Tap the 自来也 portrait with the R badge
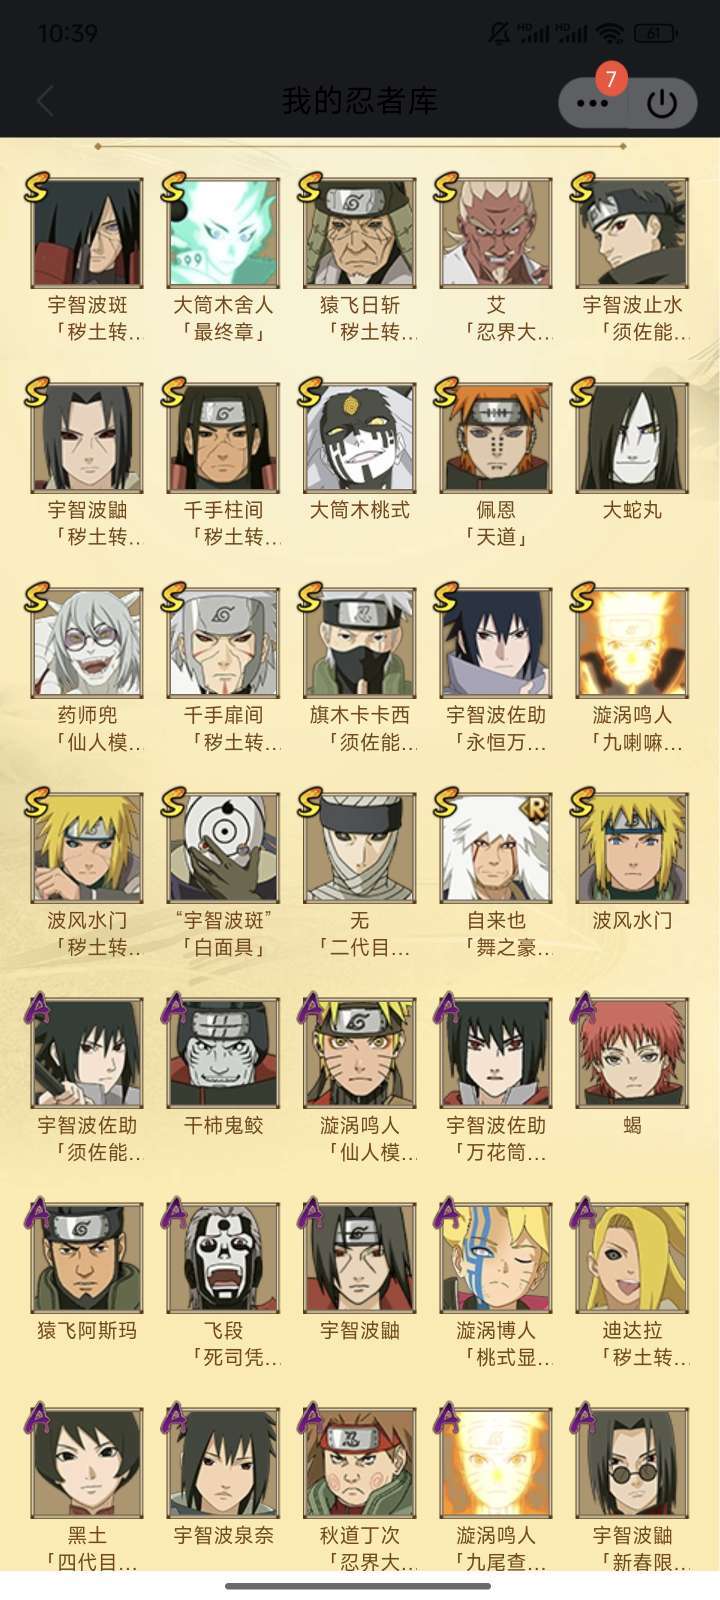The width and height of the screenshot is (720, 1600). 496,848
